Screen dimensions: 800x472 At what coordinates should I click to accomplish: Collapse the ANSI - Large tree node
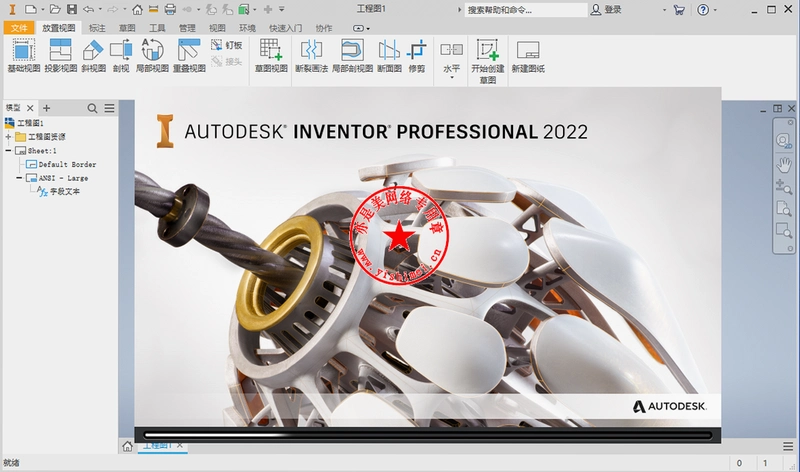pyautogui.click(x=19, y=178)
